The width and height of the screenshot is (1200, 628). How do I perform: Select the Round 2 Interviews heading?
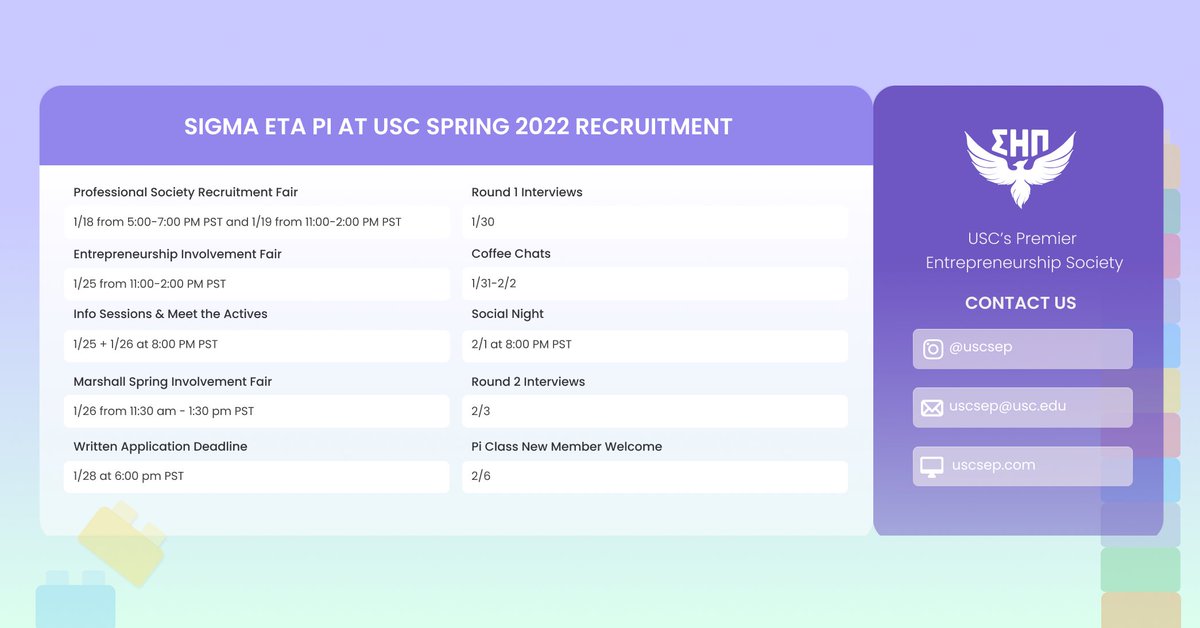528,382
